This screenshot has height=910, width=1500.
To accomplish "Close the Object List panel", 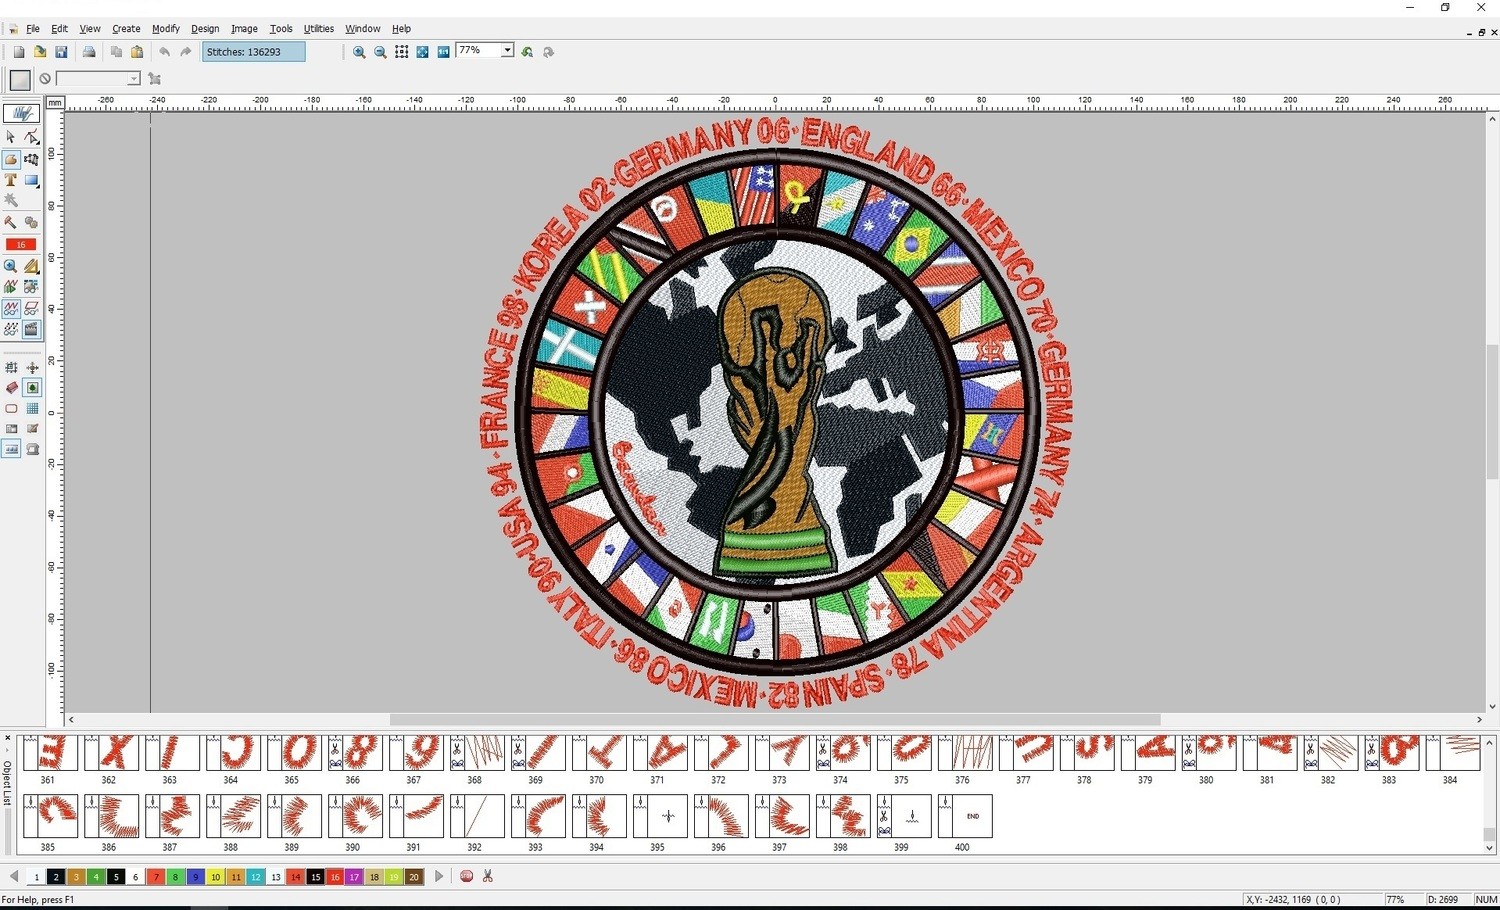I will (x=7, y=739).
